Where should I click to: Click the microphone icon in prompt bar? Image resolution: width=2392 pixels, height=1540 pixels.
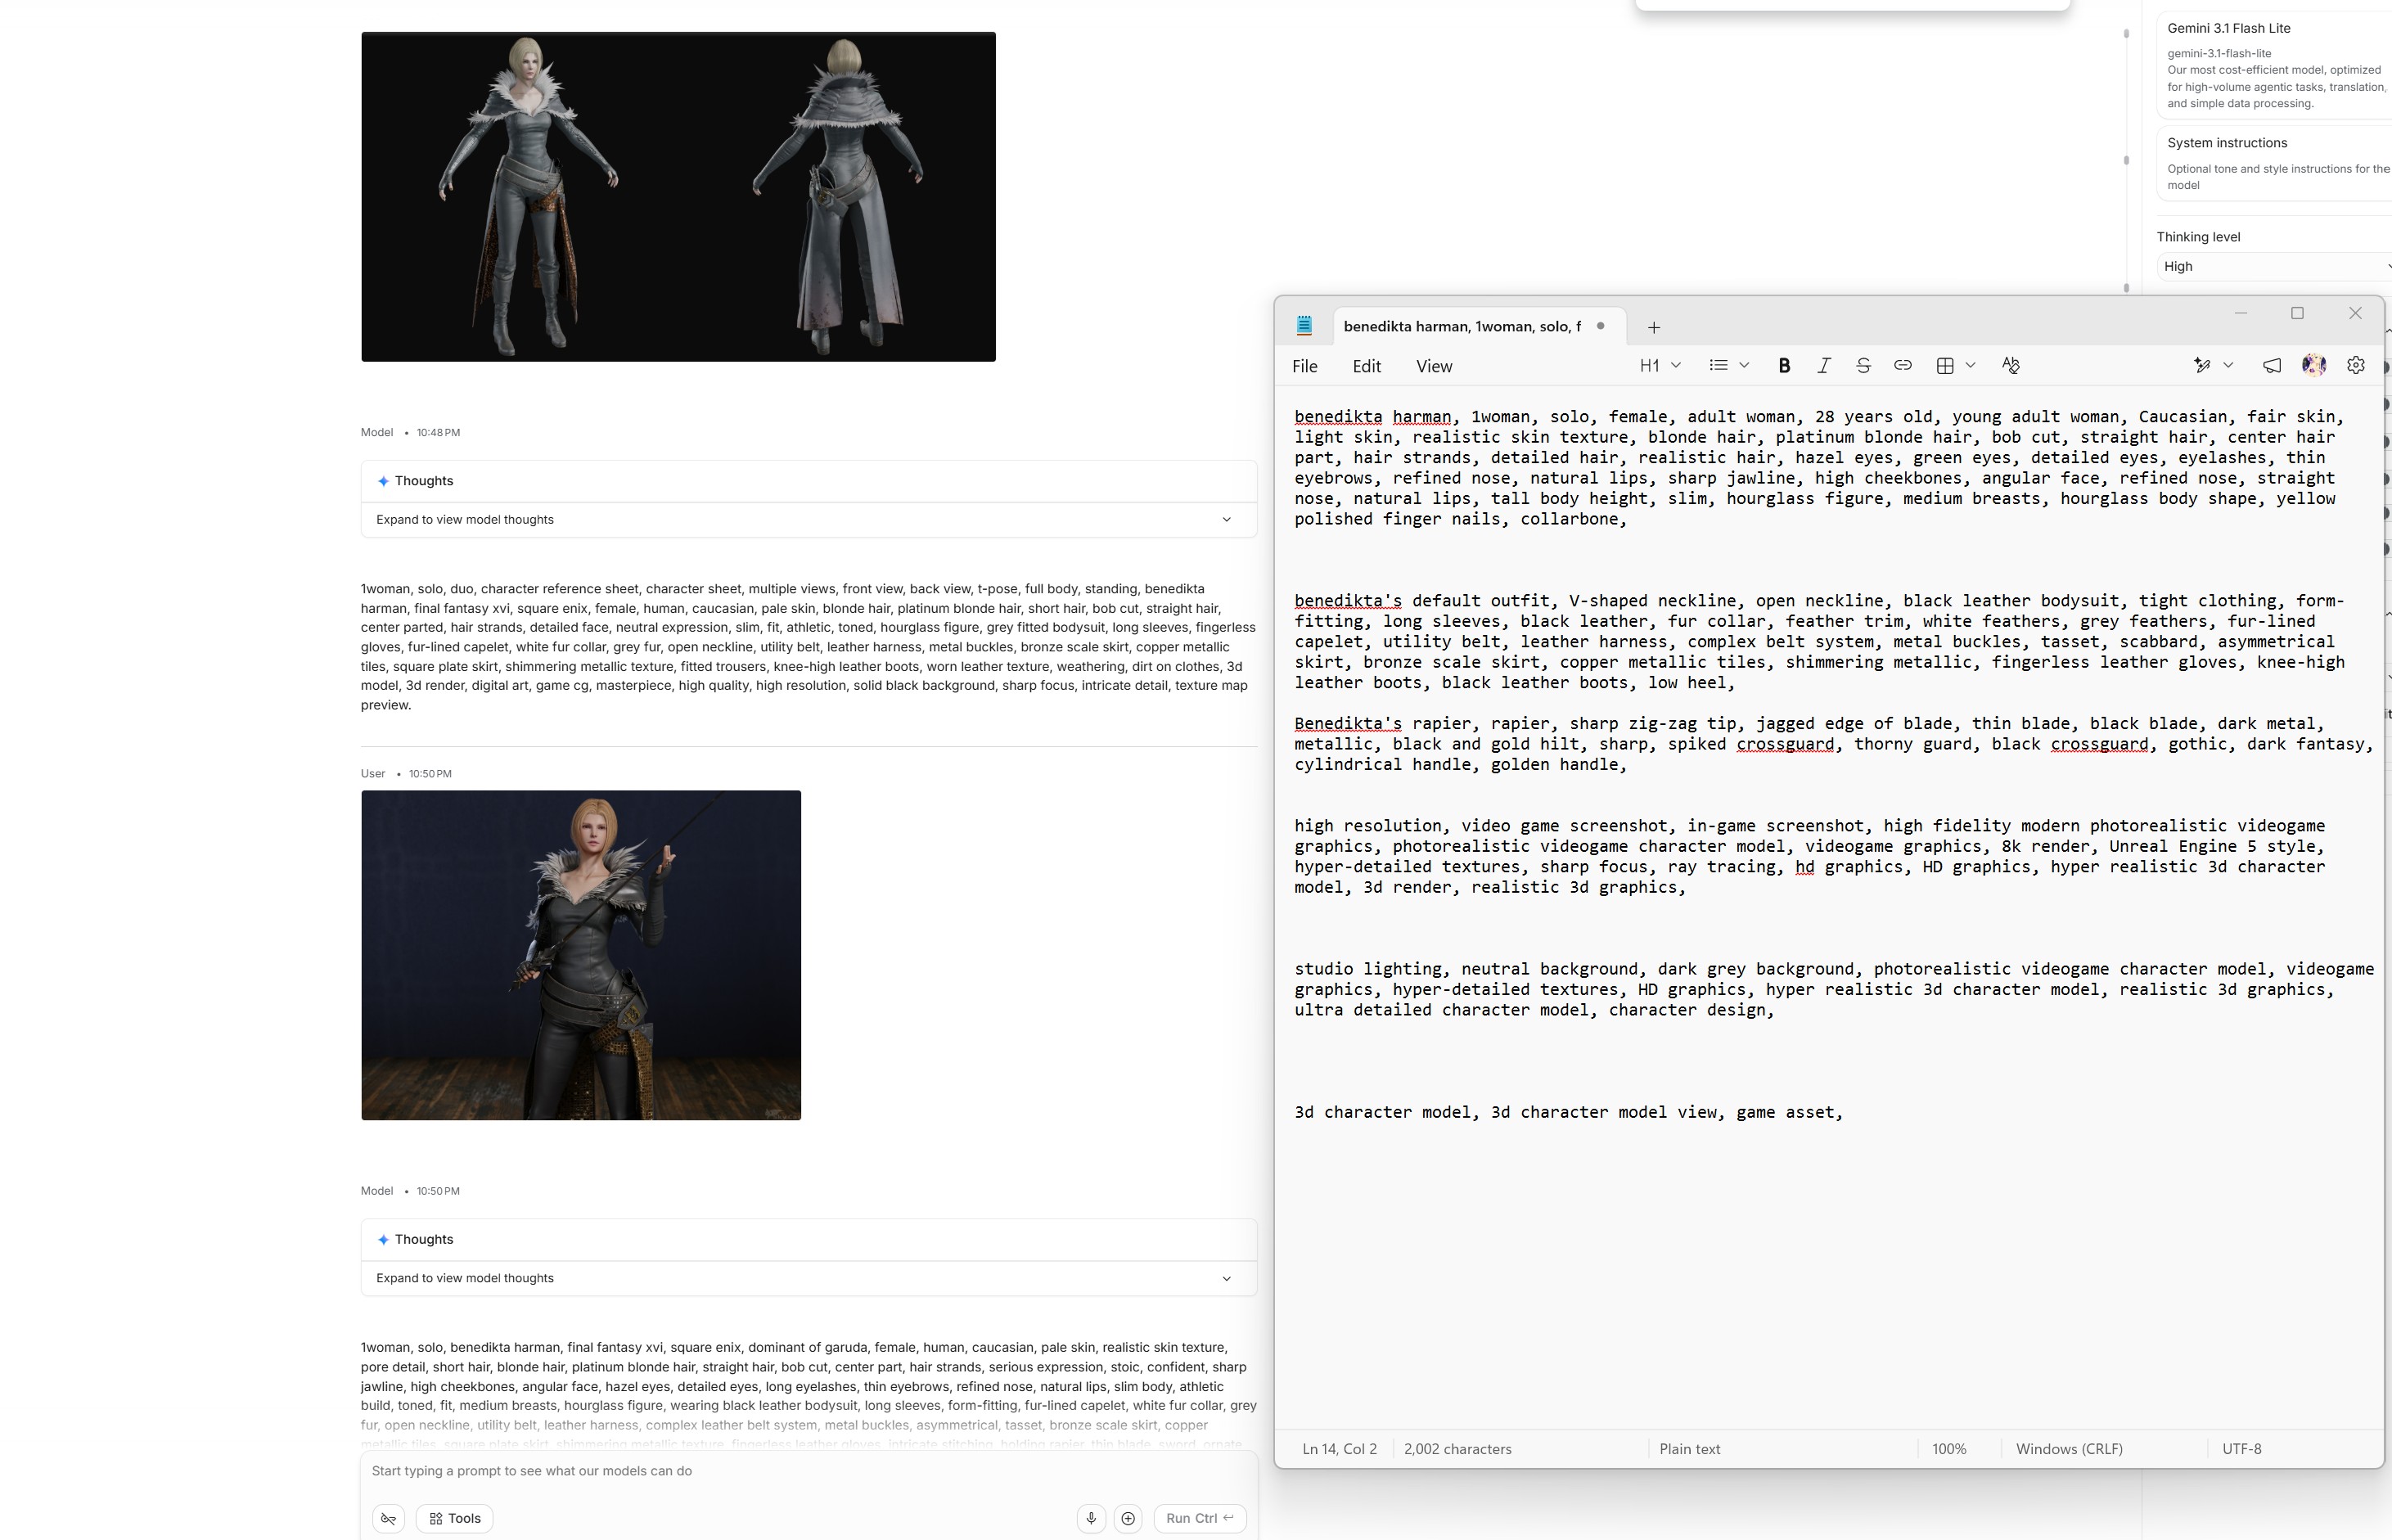click(x=1091, y=1518)
